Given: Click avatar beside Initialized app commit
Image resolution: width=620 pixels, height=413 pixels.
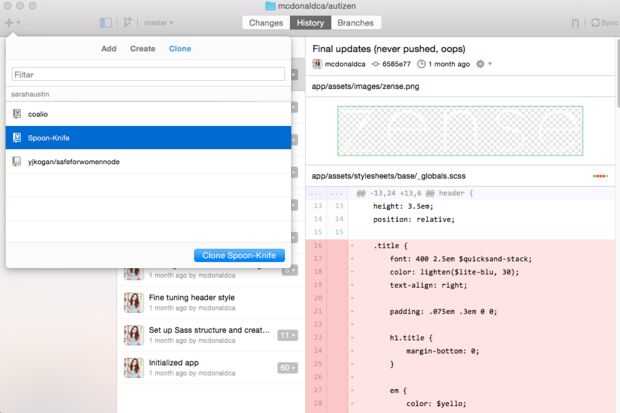Looking at the screenshot, I should coord(133,368).
